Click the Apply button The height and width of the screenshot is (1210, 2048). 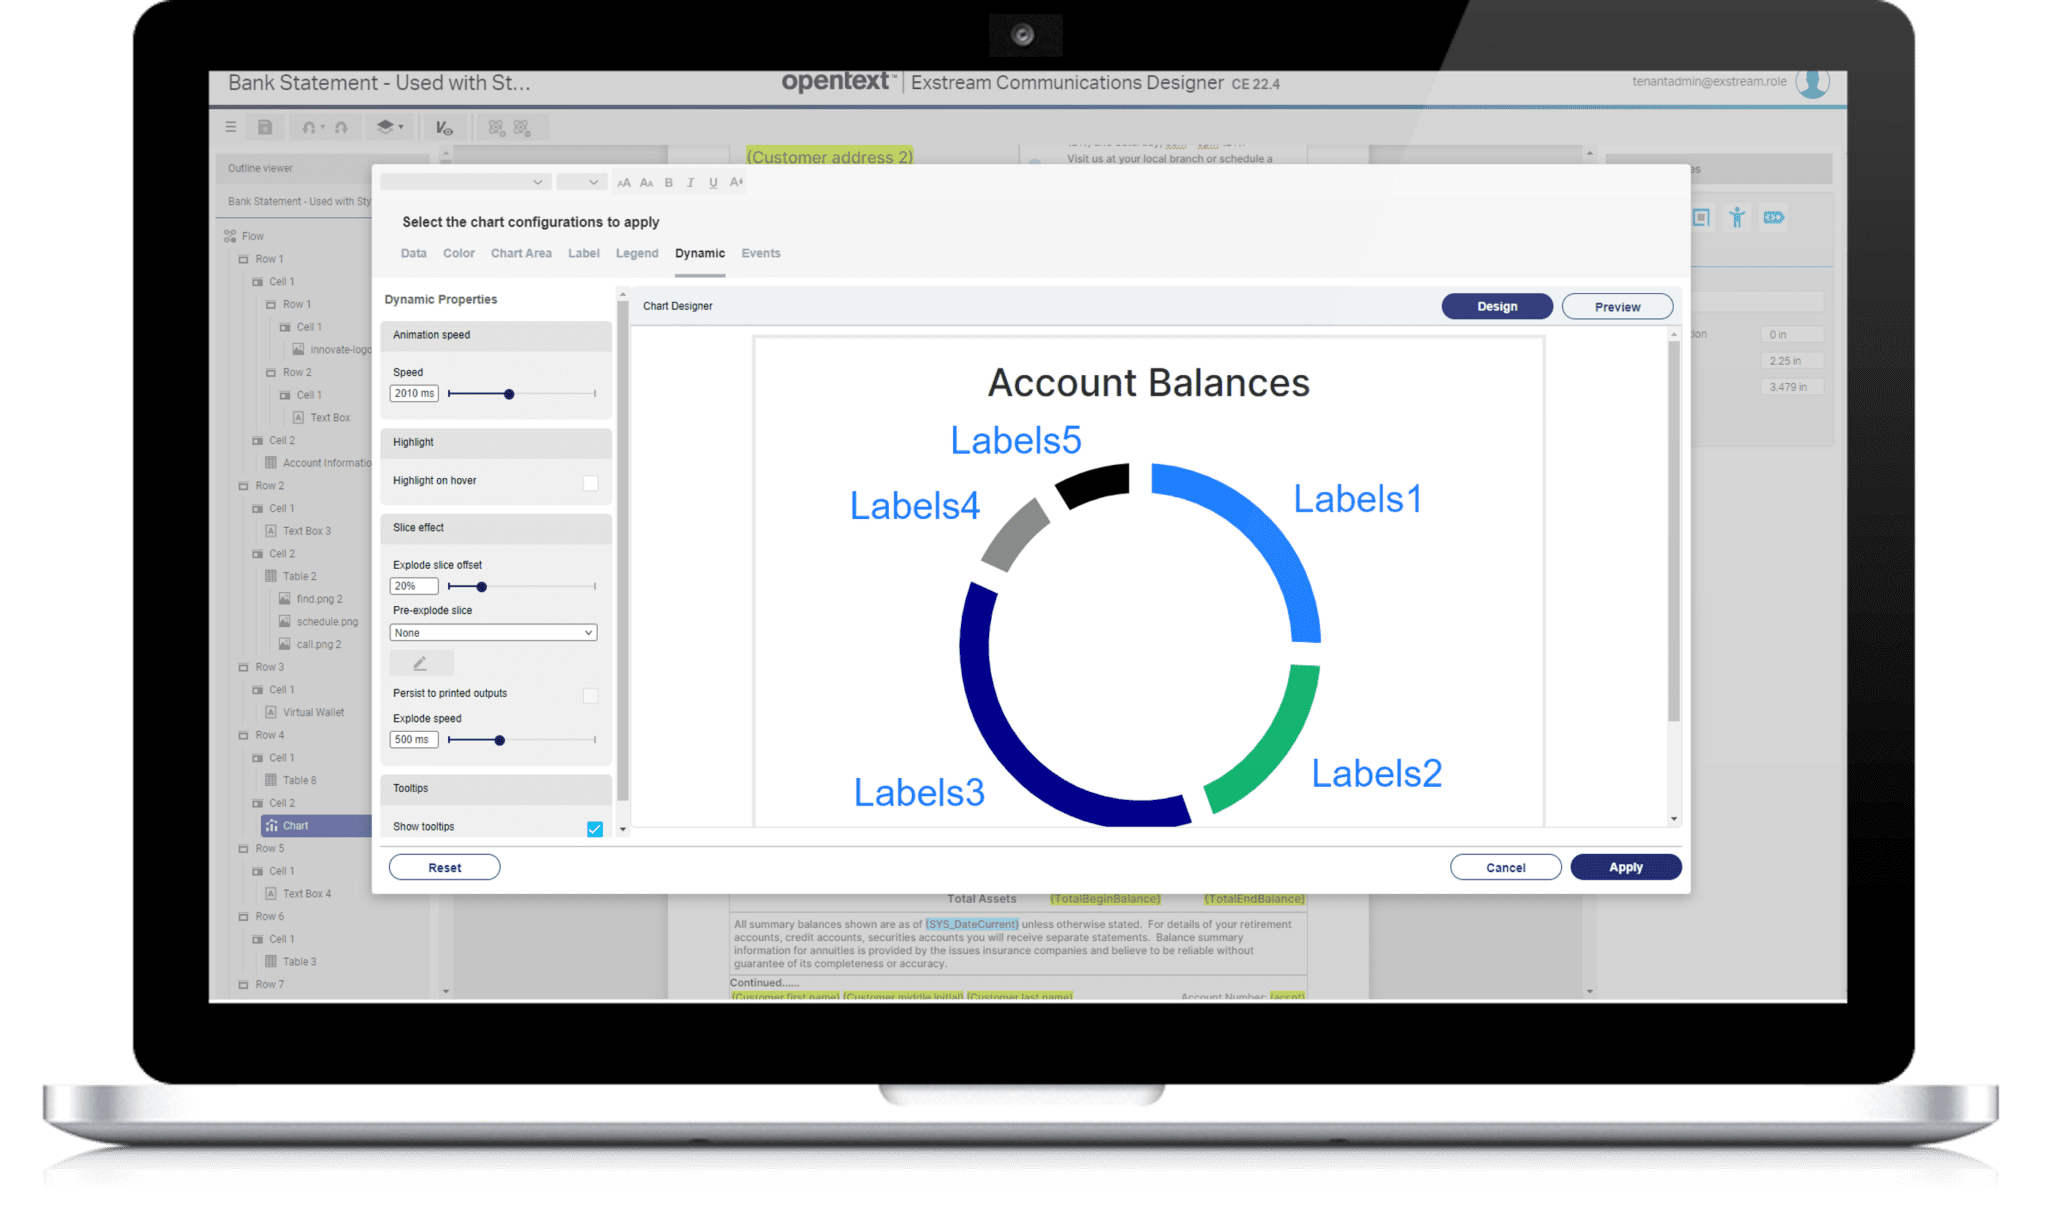point(1625,866)
